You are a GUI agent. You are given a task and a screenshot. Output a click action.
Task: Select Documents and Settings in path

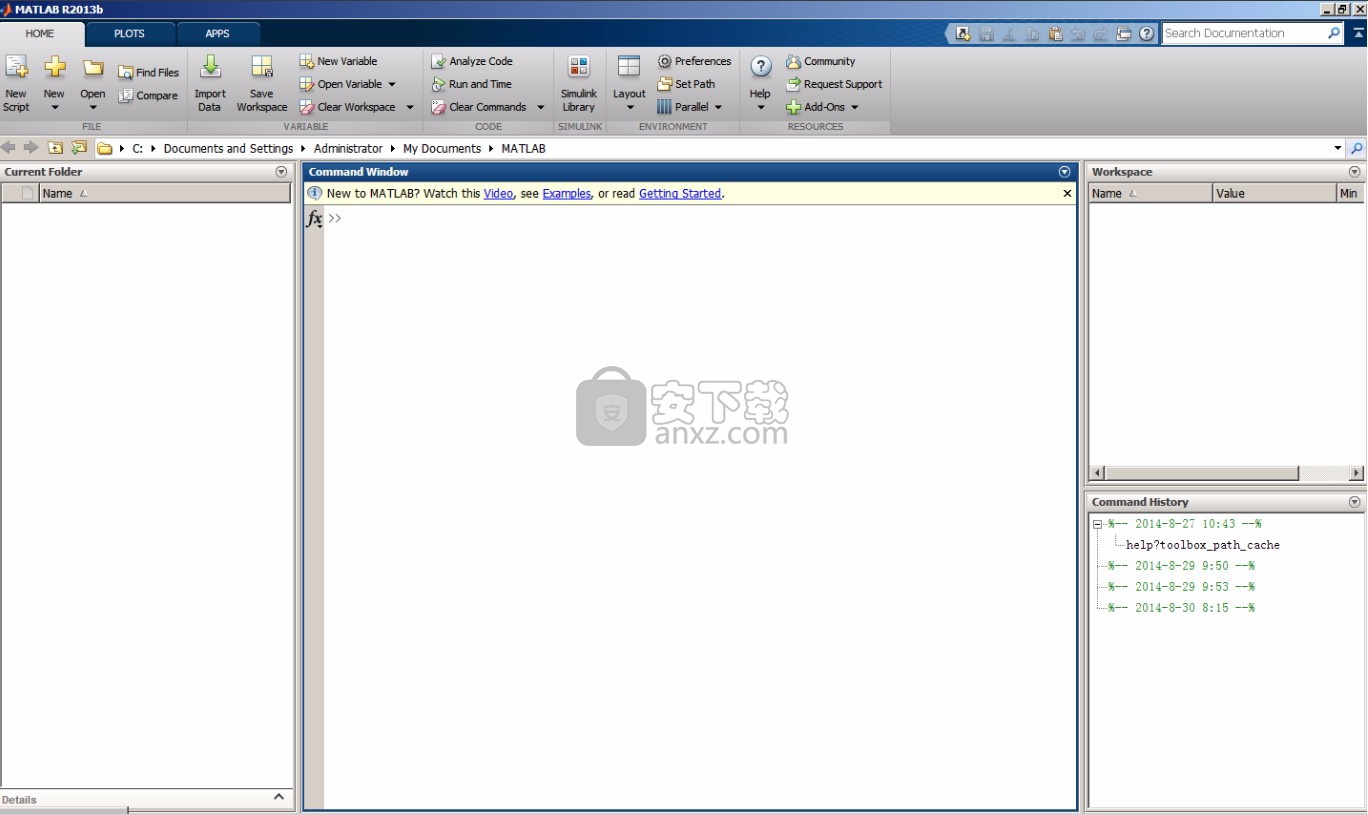(x=228, y=148)
